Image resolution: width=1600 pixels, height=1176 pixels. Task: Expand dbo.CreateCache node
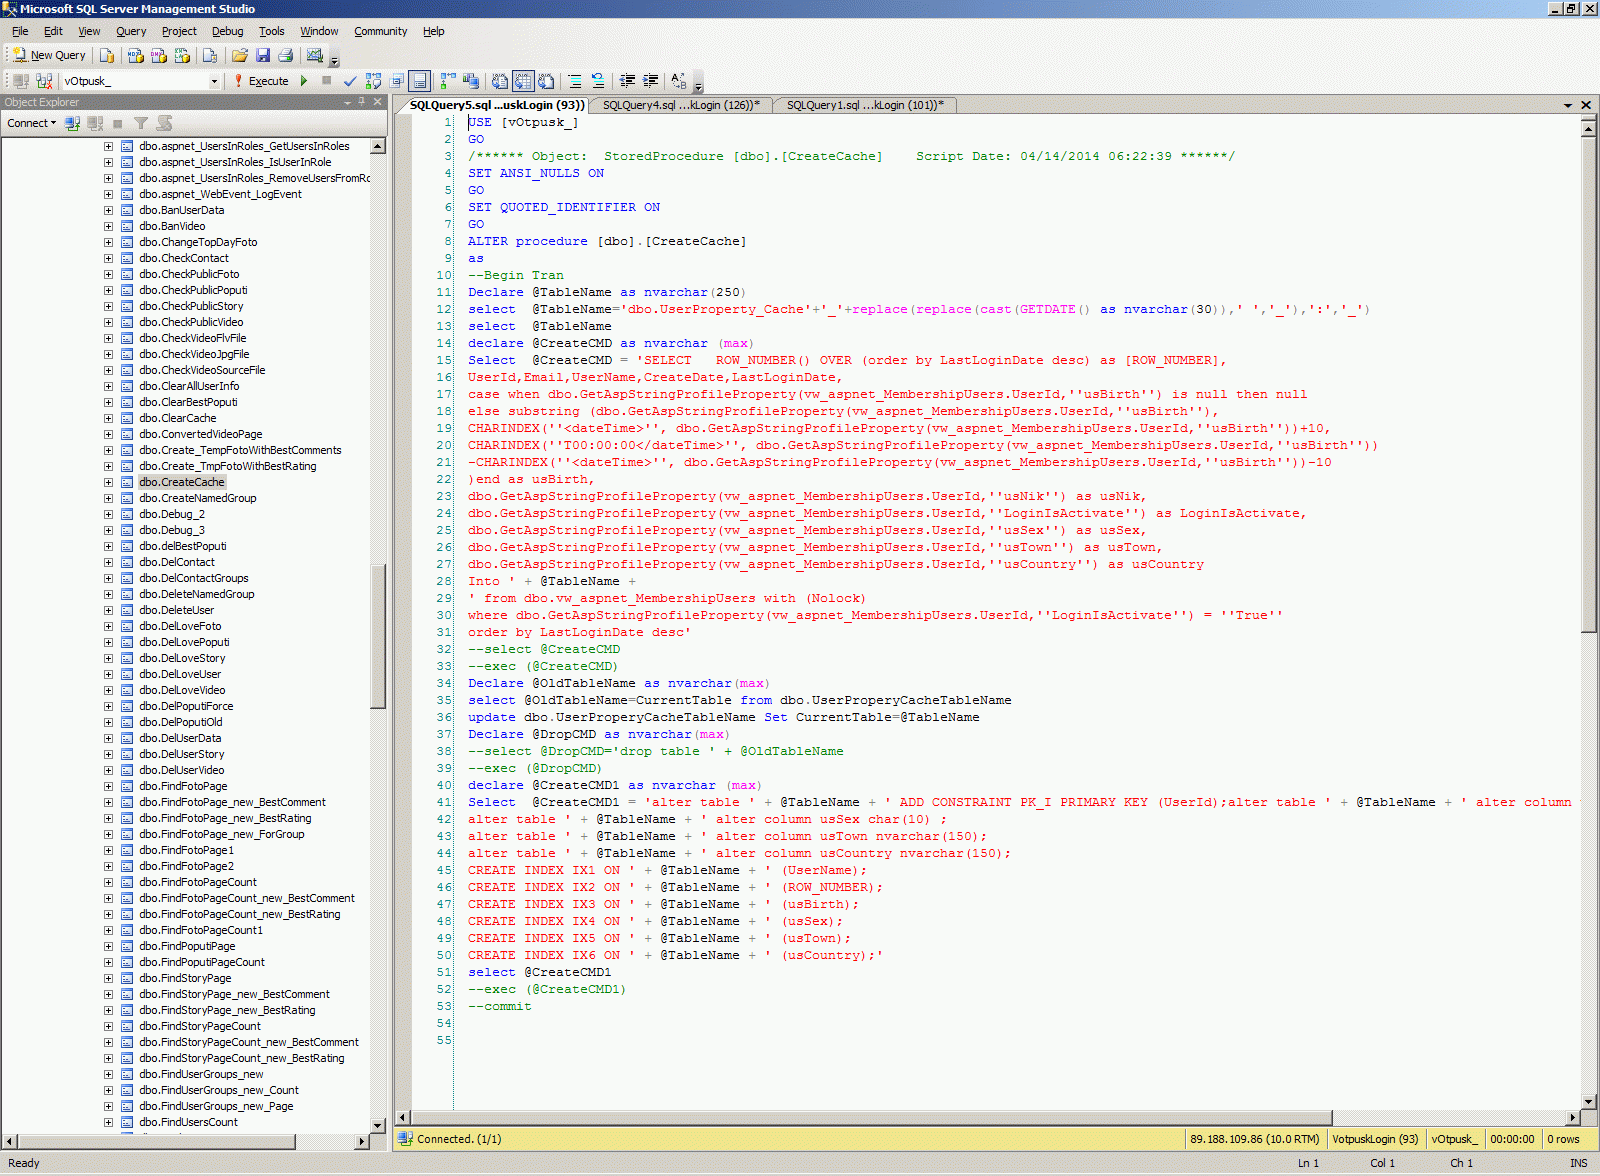point(108,482)
